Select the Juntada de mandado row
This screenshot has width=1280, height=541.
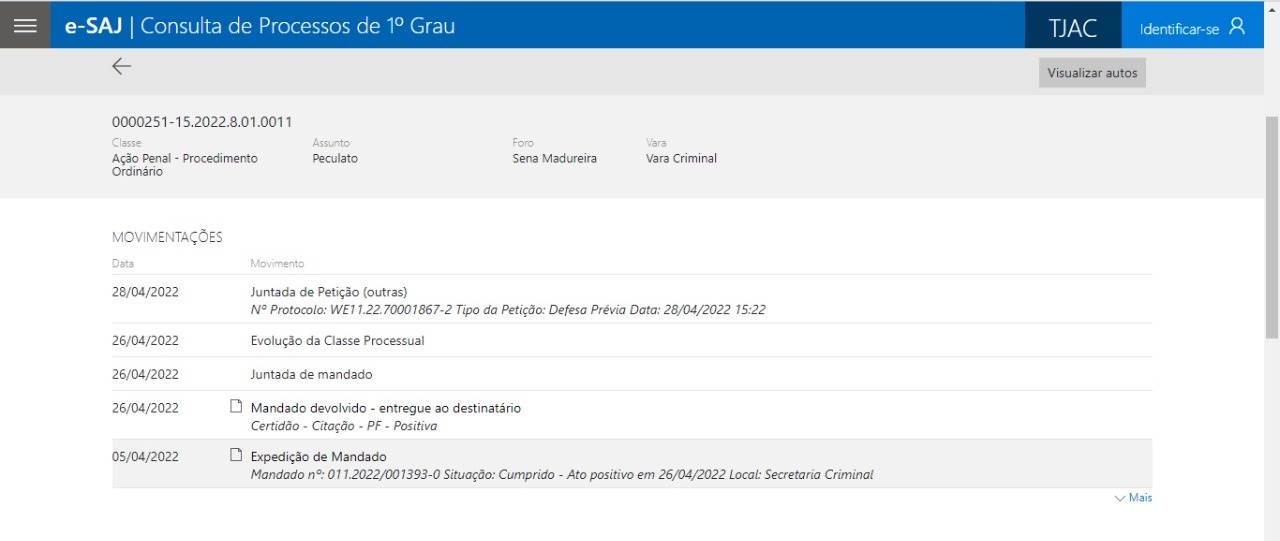coord(311,375)
